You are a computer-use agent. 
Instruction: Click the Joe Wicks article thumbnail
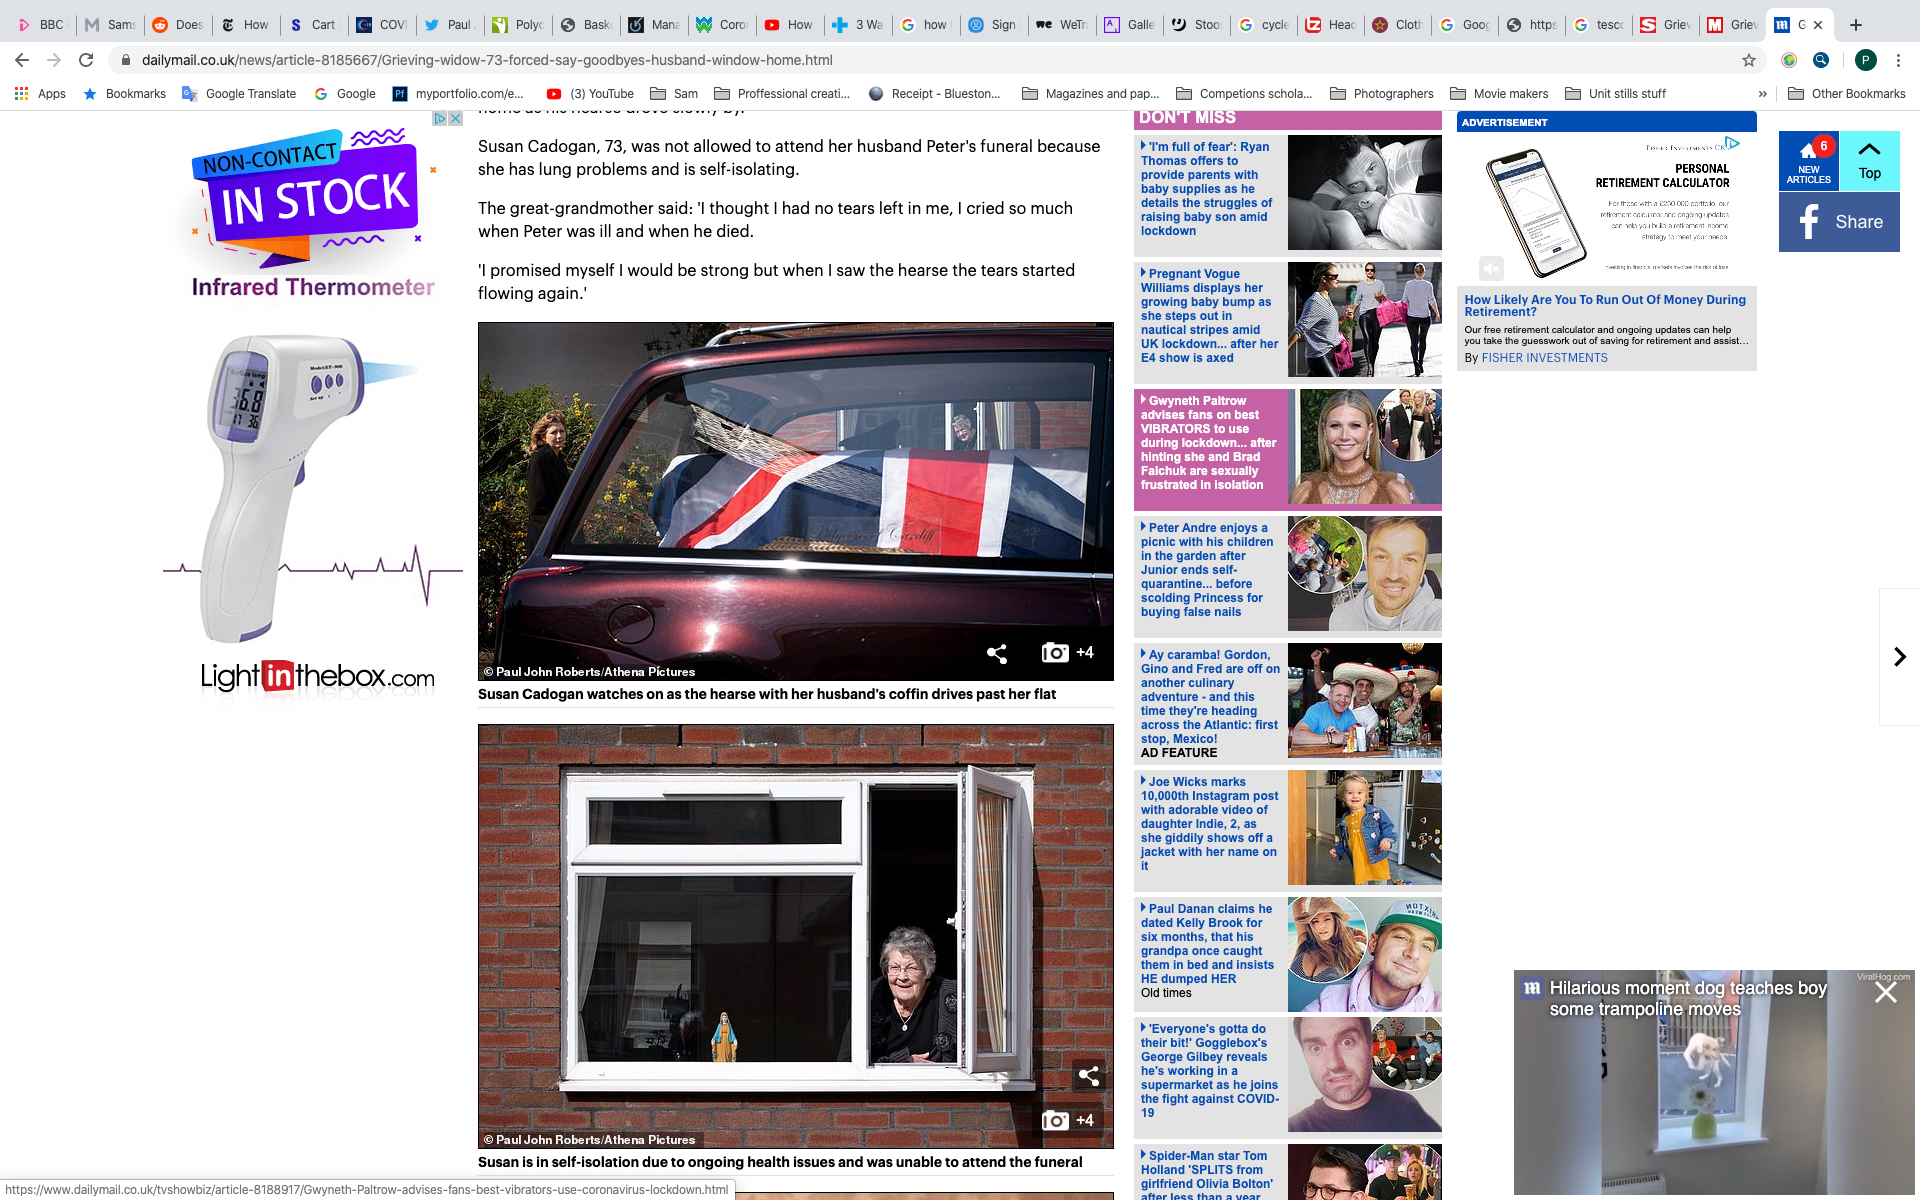point(1364,827)
